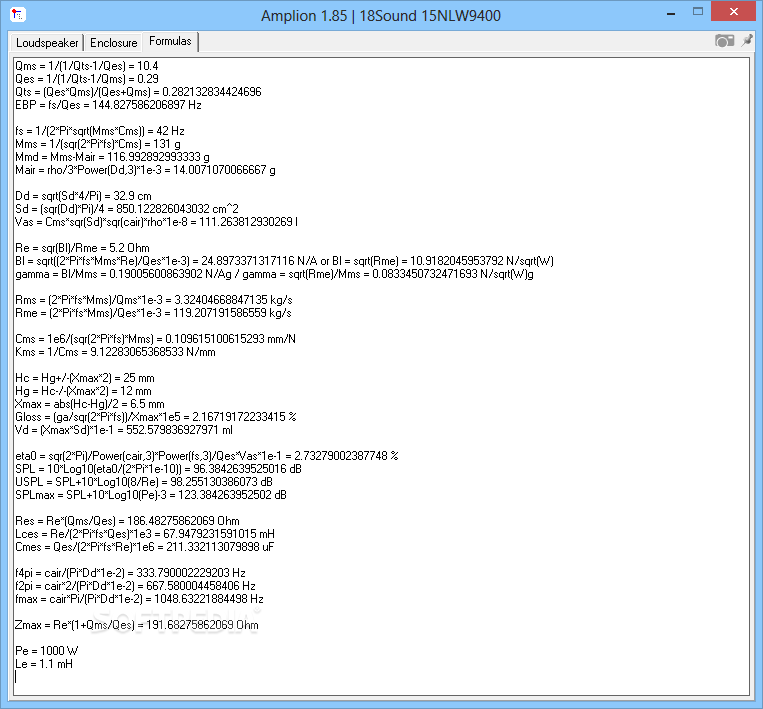Click the Hg = 12 mm line
This screenshot has height=709, width=763.
[83, 391]
